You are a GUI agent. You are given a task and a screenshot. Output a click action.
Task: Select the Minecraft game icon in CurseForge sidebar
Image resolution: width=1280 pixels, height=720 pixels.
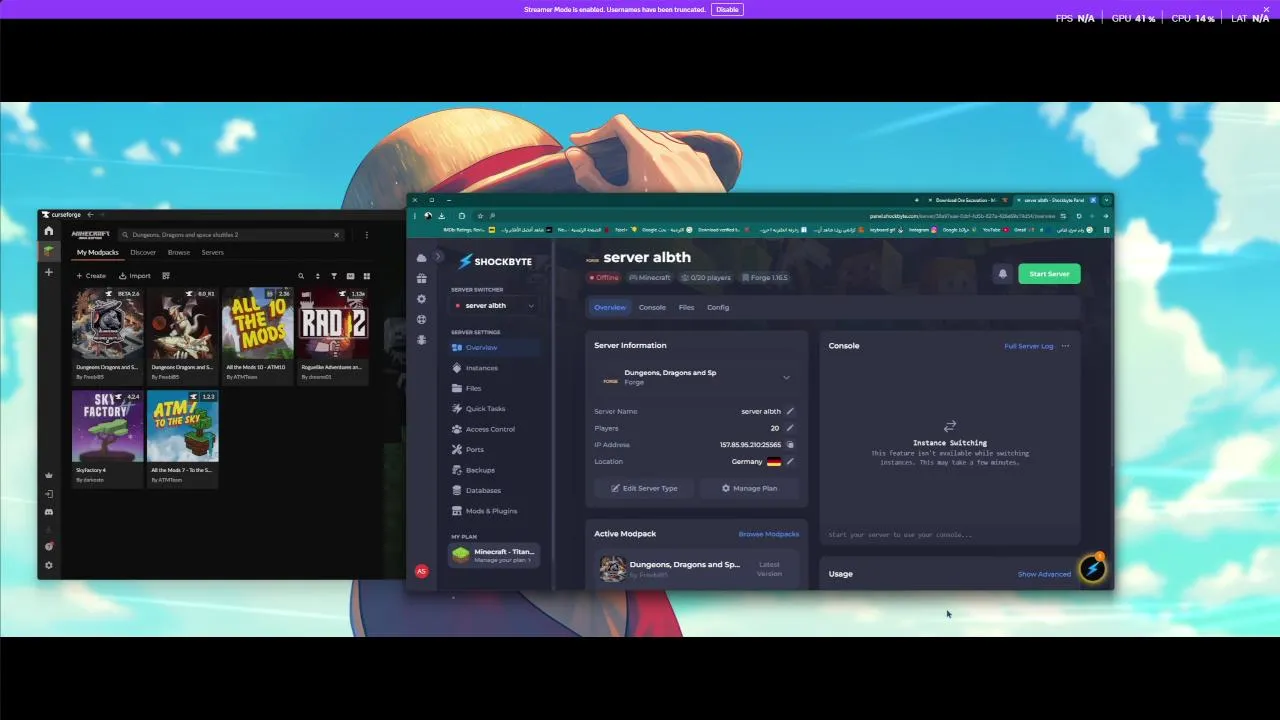click(48, 251)
